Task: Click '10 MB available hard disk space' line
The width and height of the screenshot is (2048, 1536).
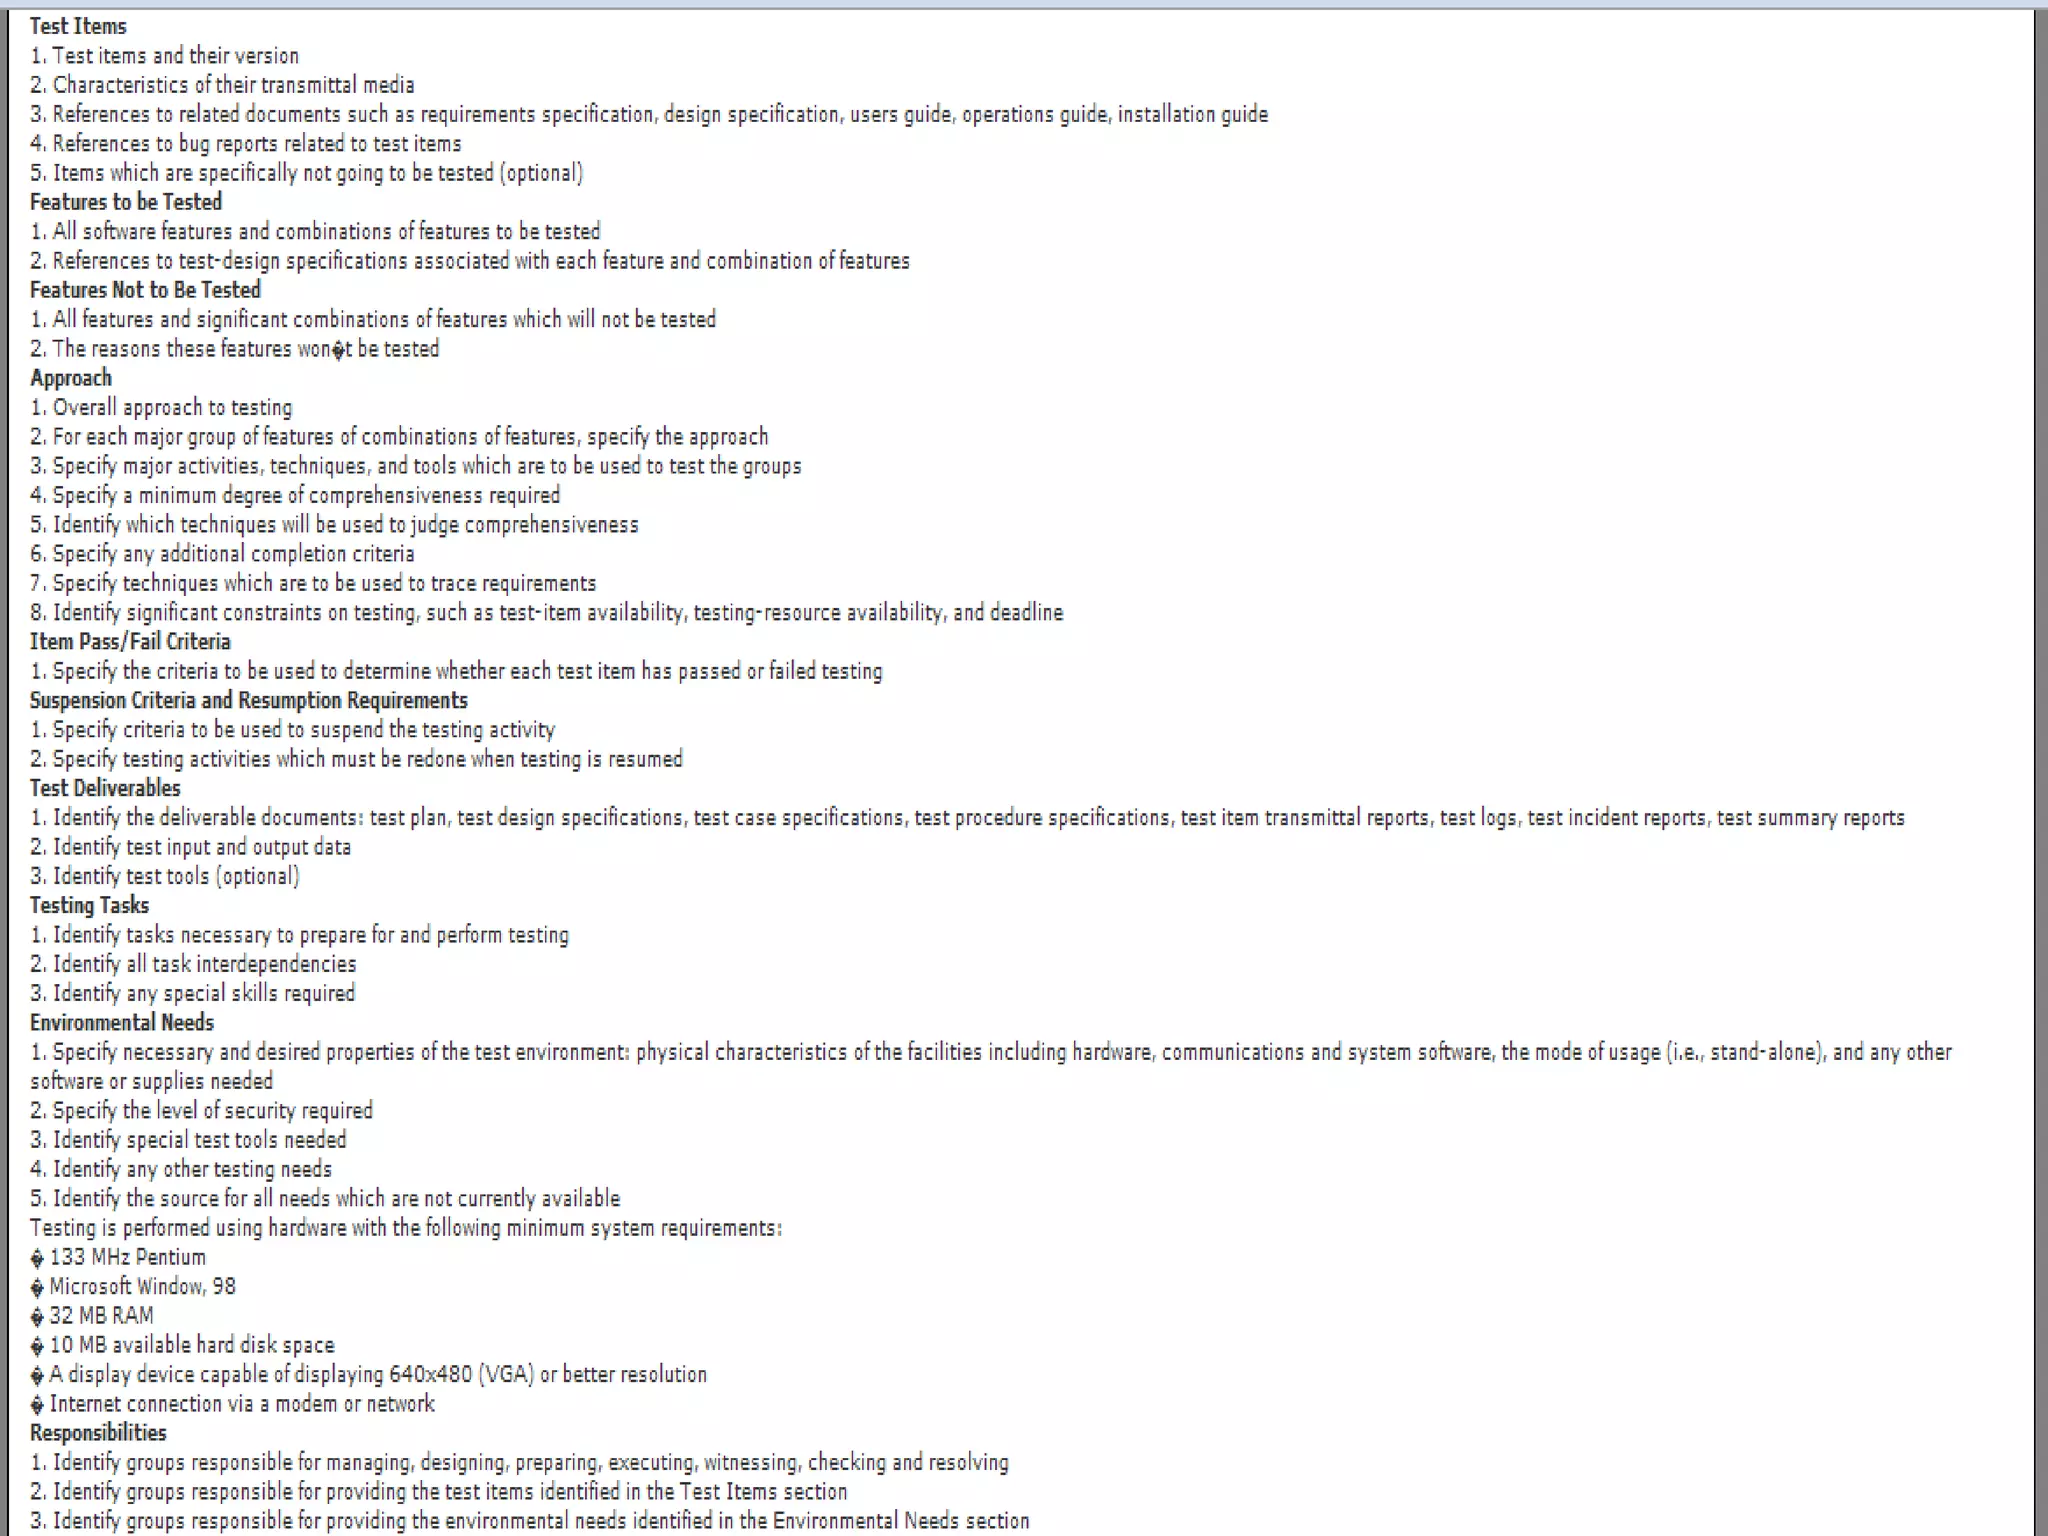Action: pyautogui.click(x=182, y=1345)
